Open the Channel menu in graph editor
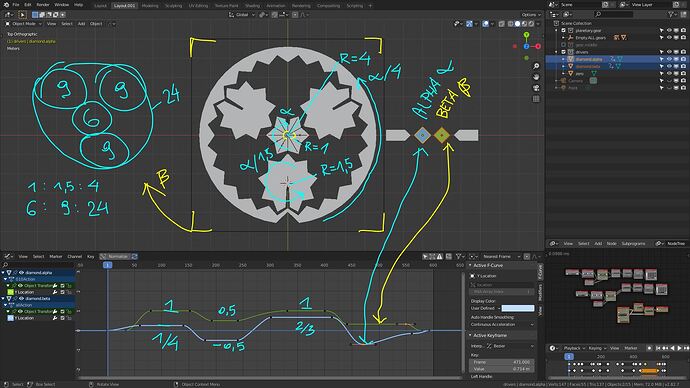 [x=74, y=256]
